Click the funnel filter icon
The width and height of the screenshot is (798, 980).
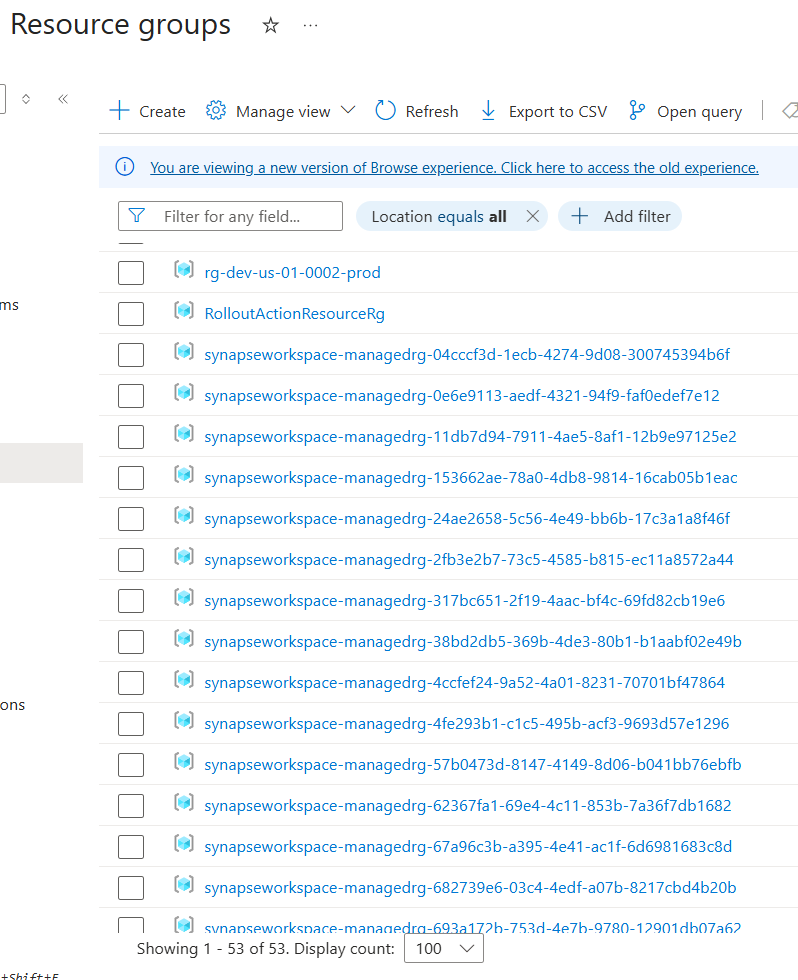(136, 216)
